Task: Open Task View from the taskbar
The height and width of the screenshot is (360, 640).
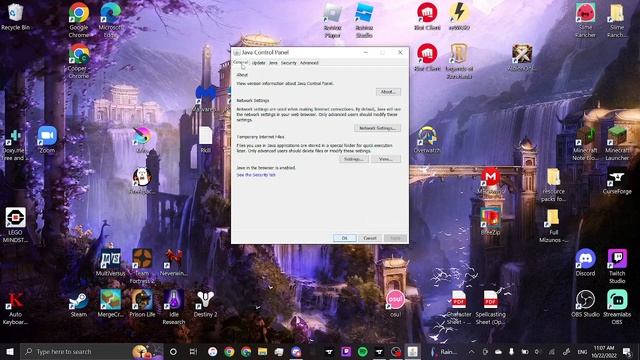Action: pos(193,351)
